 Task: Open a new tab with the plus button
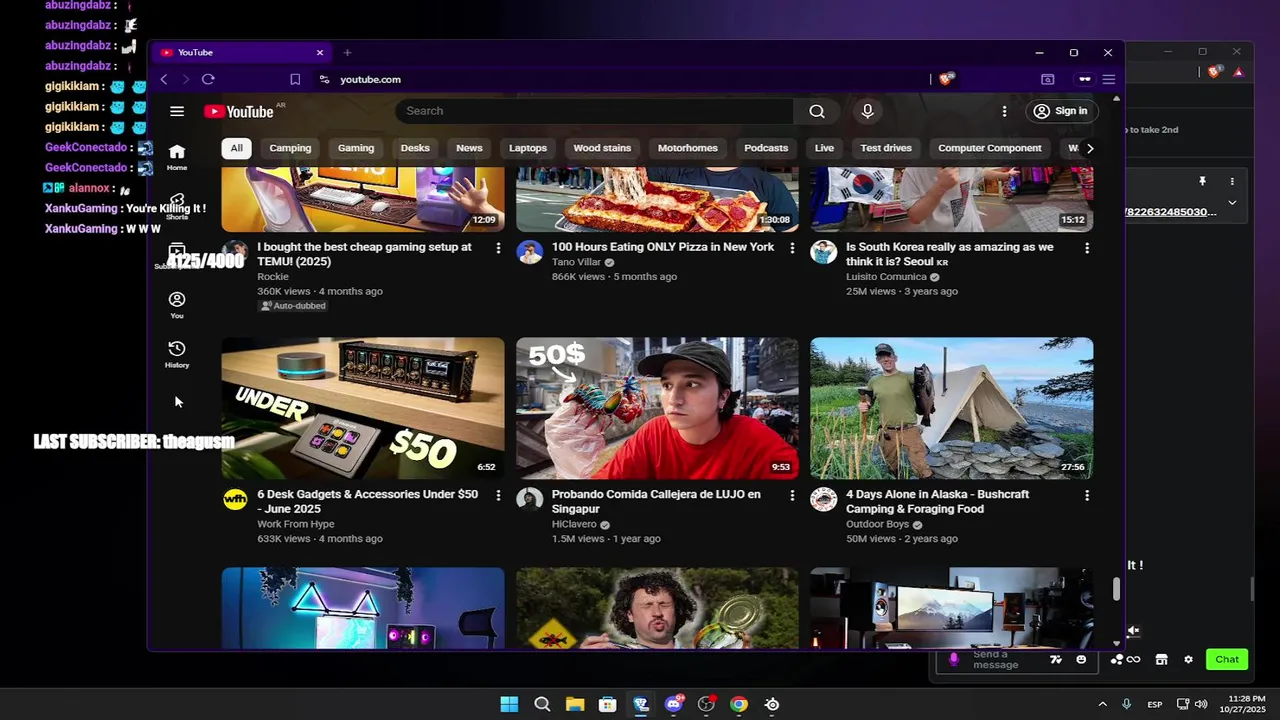point(347,52)
